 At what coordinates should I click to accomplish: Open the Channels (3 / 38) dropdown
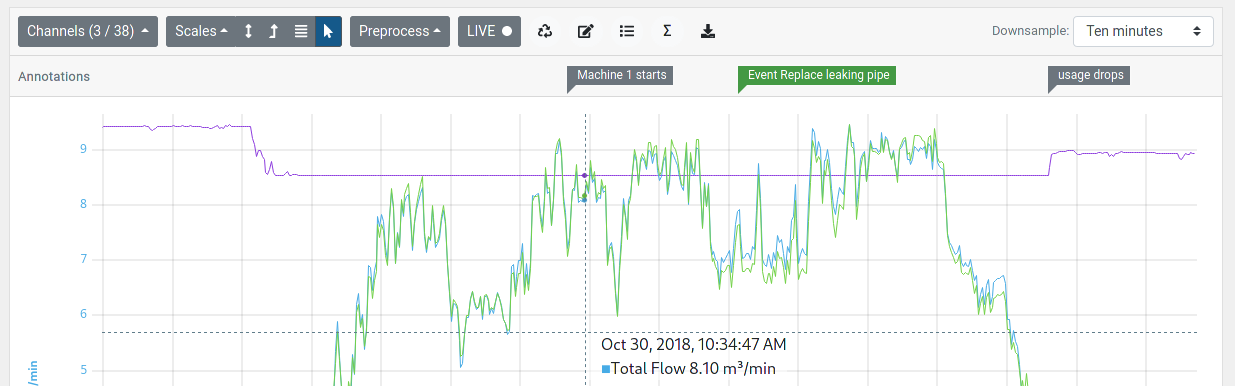click(x=88, y=31)
